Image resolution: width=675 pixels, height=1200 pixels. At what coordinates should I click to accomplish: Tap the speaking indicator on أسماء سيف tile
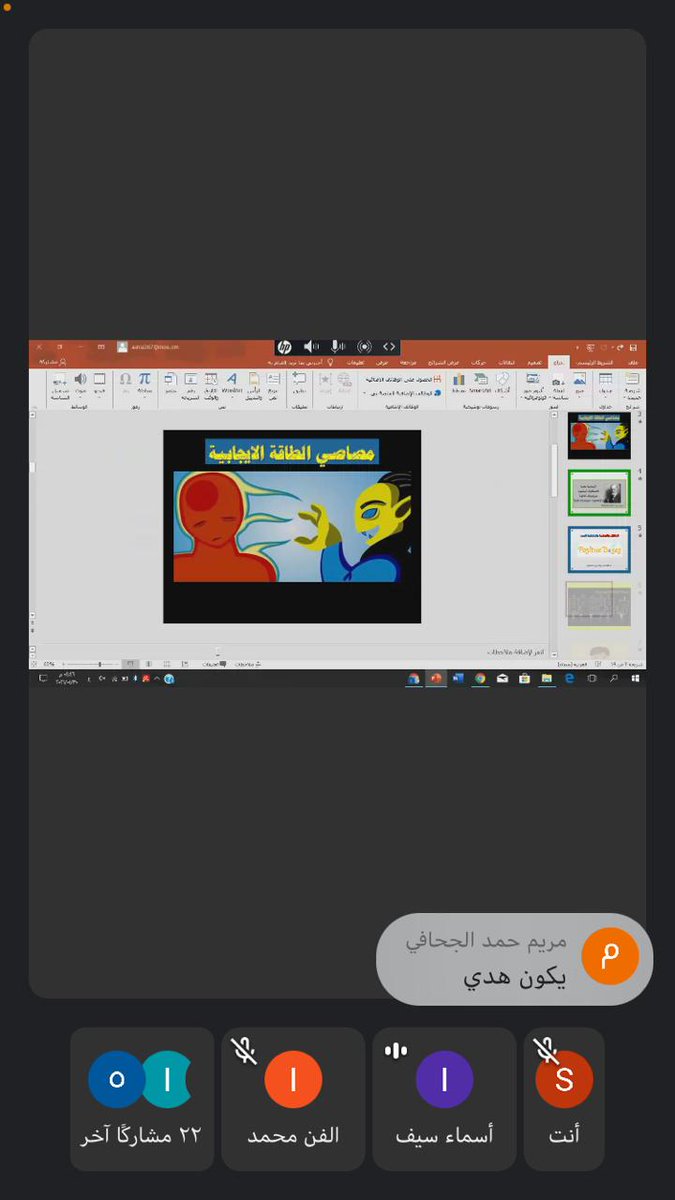396,1050
